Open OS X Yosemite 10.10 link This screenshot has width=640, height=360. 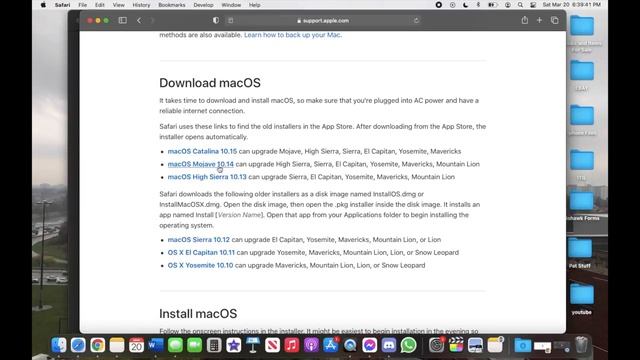(x=200, y=265)
